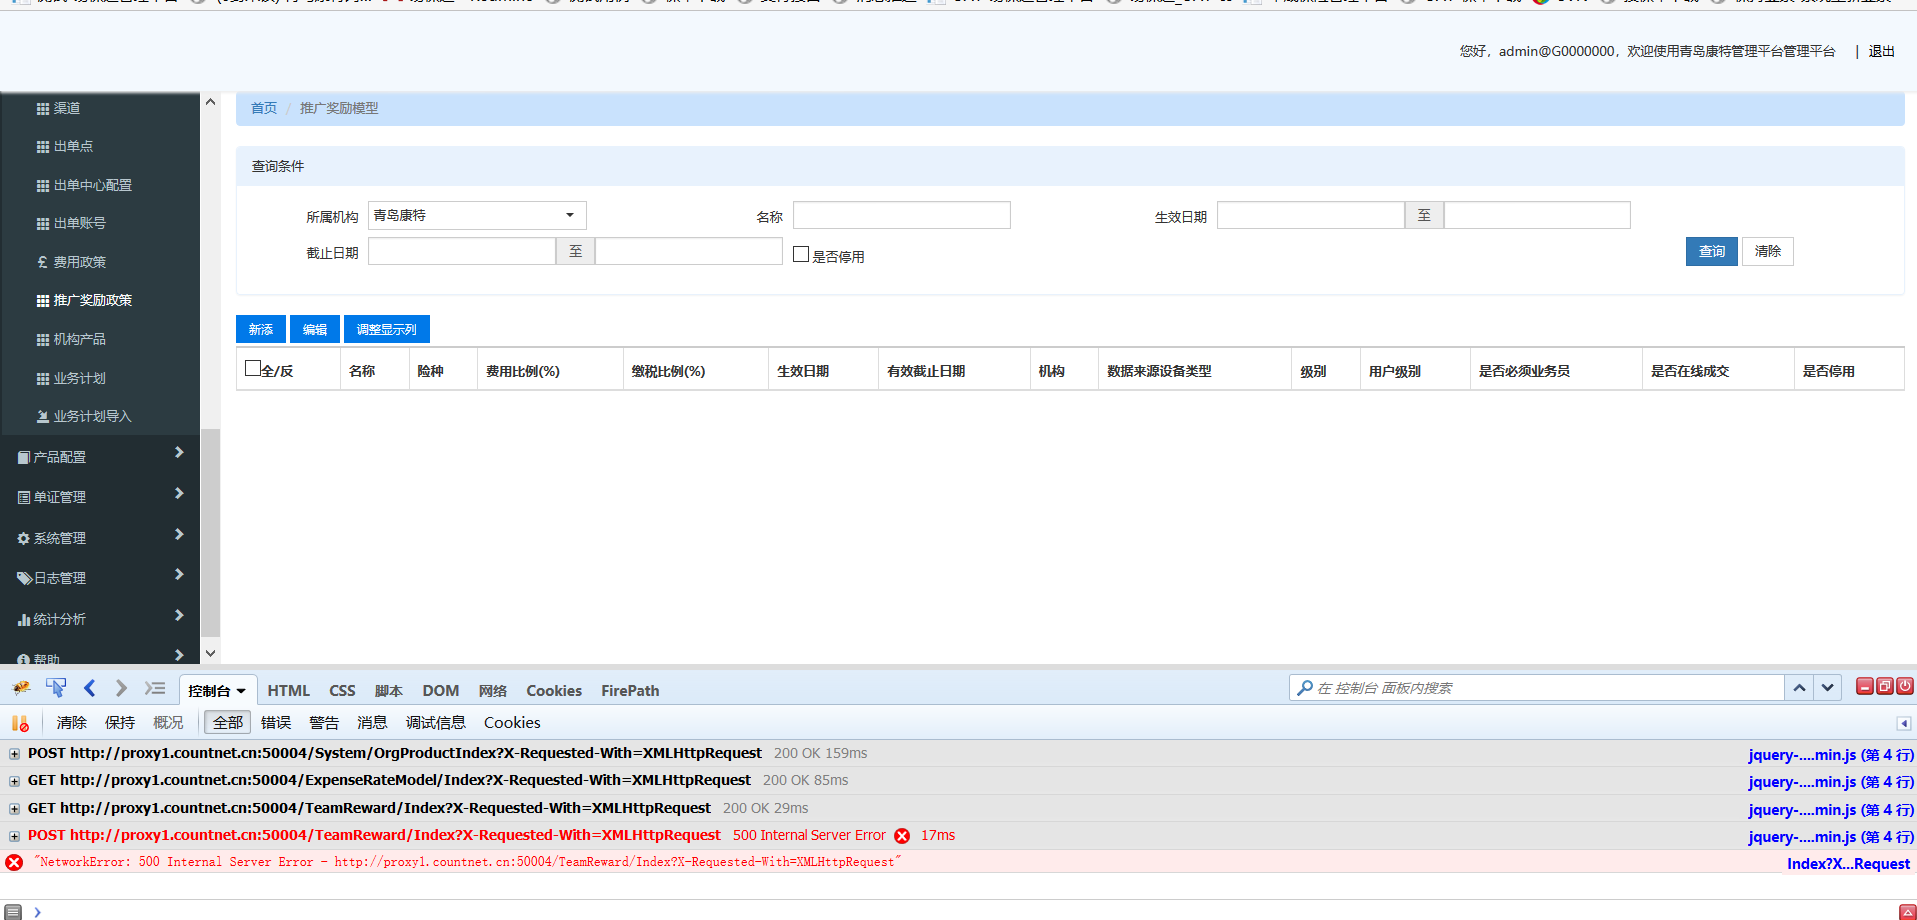The height and width of the screenshot is (920, 1917).
Task: Open the 所属机构 dropdown
Action: click(477, 215)
